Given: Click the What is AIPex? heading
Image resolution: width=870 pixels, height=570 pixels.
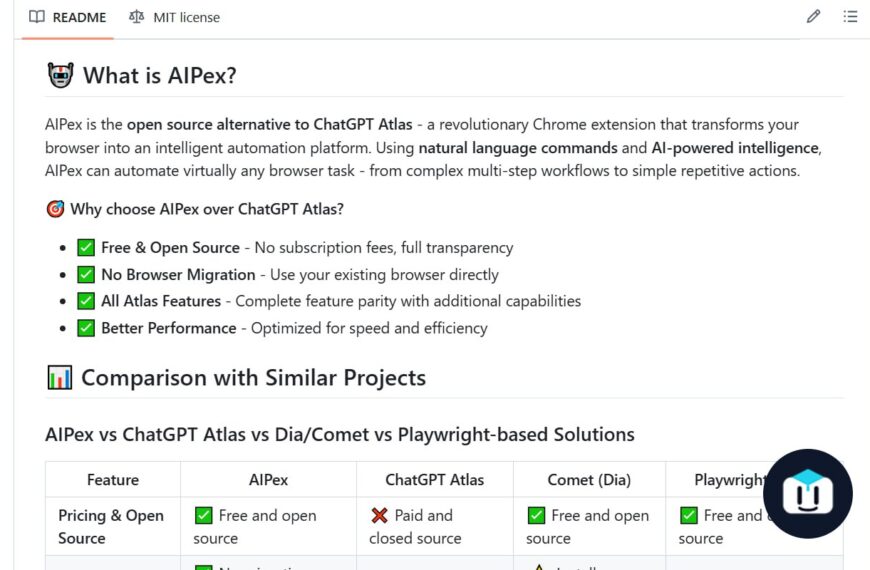Looking at the screenshot, I should click(159, 75).
